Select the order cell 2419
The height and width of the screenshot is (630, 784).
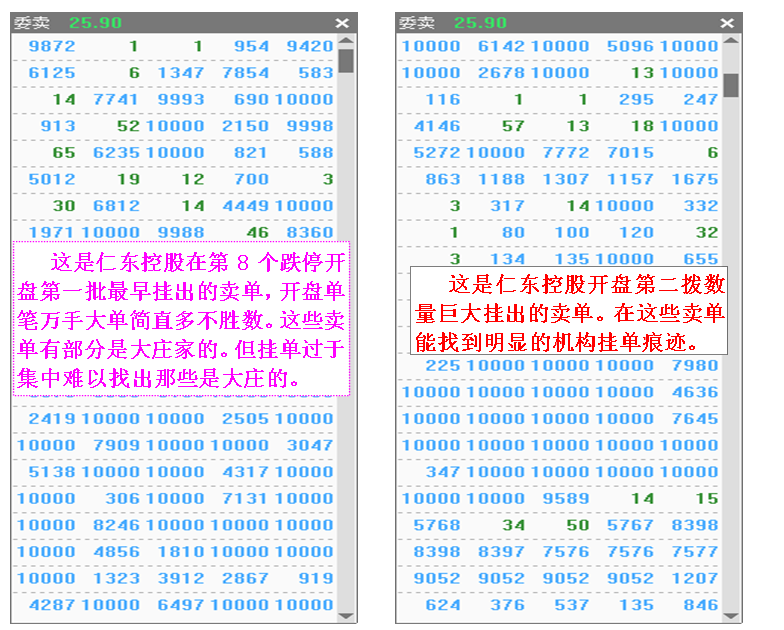[x=52, y=418]
